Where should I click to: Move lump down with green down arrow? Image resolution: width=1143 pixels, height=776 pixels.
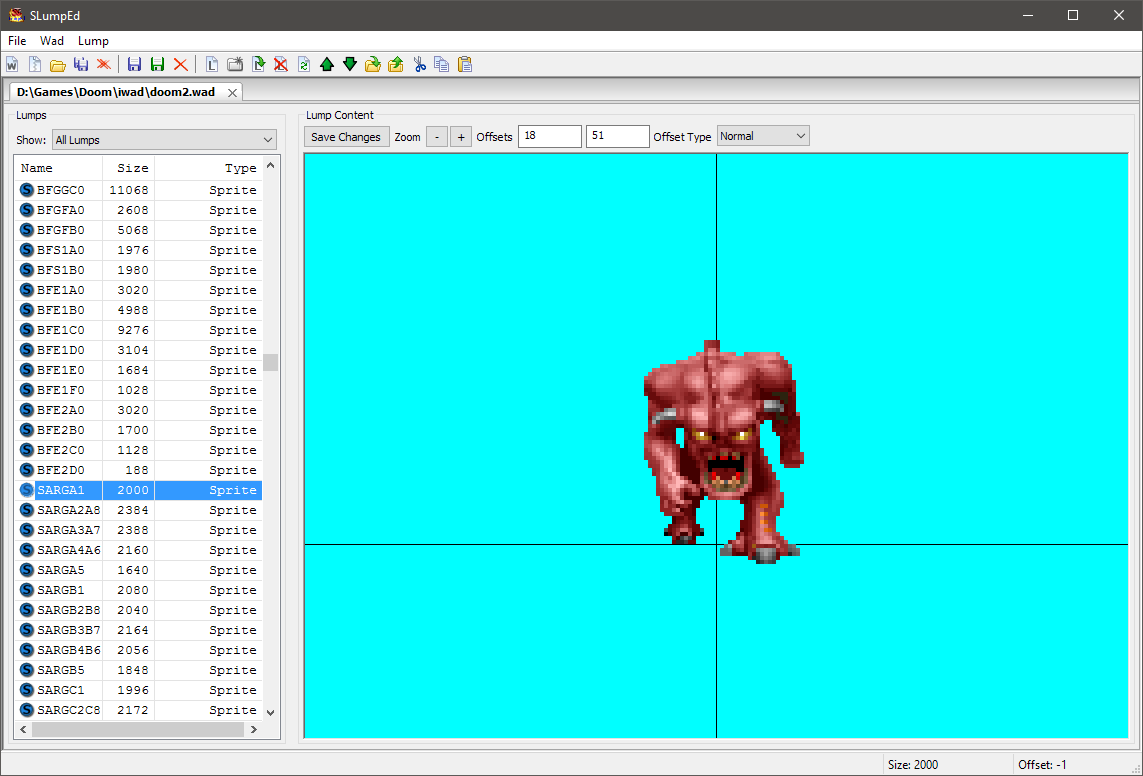pos(350,65)
